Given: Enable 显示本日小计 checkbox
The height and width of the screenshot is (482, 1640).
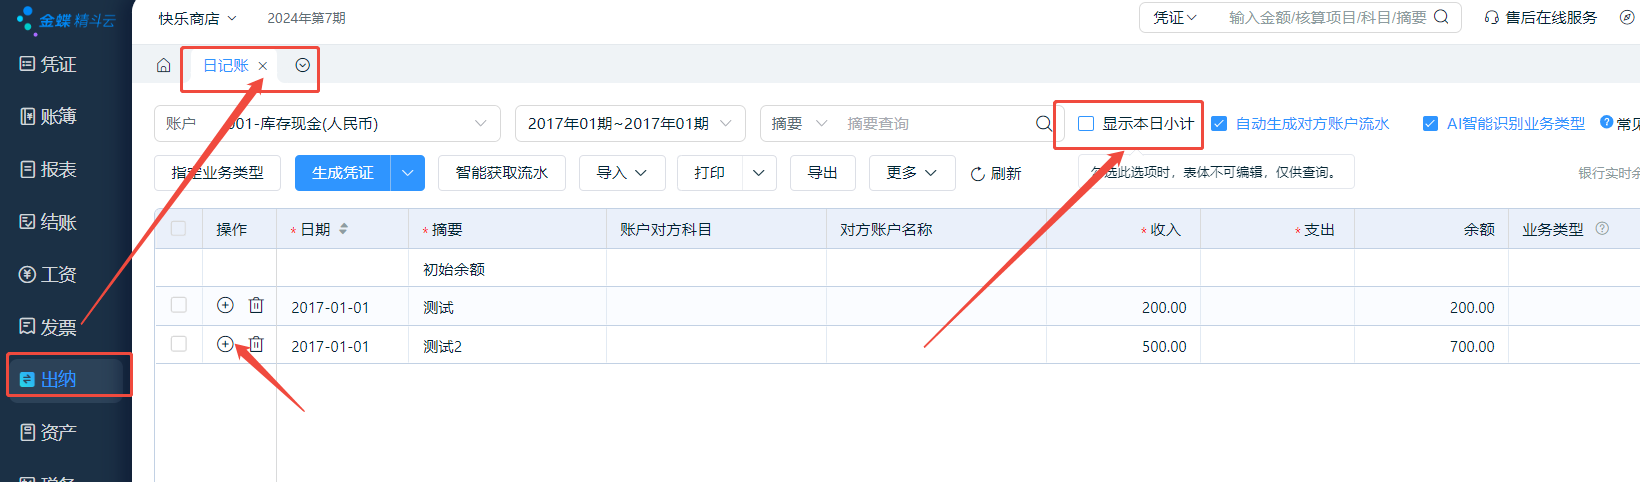Looking at the screenshot, I should pos(1086,124).
